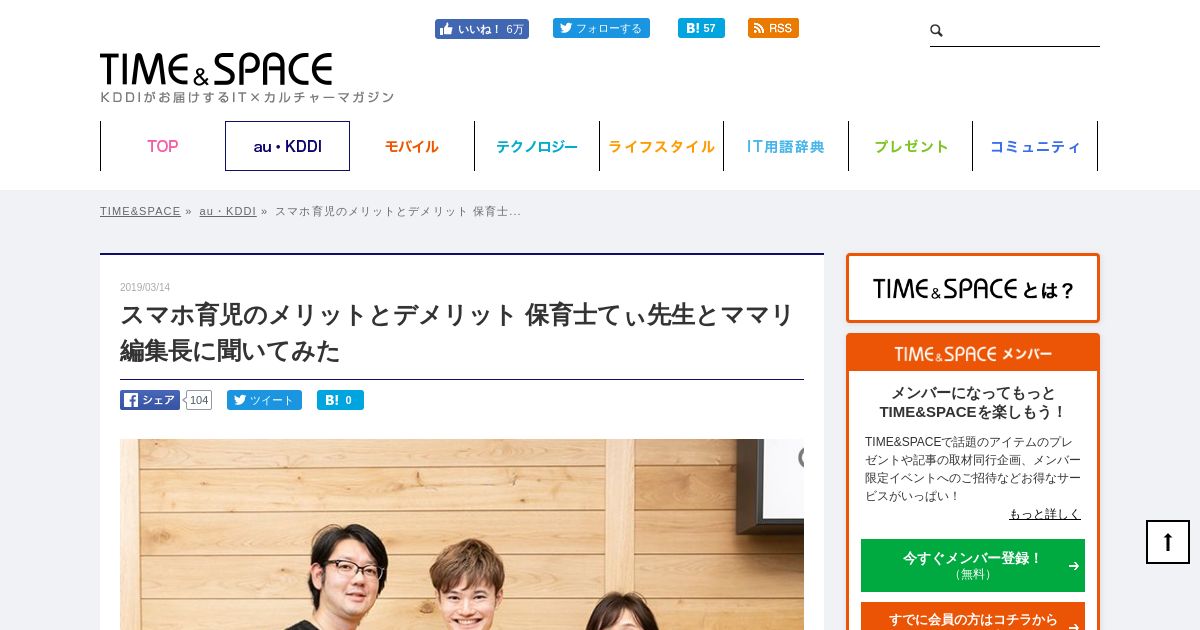This screenshot has width=1200, height=630.
Task: Open the orange RSS feed button
Action: click(773, 28)
